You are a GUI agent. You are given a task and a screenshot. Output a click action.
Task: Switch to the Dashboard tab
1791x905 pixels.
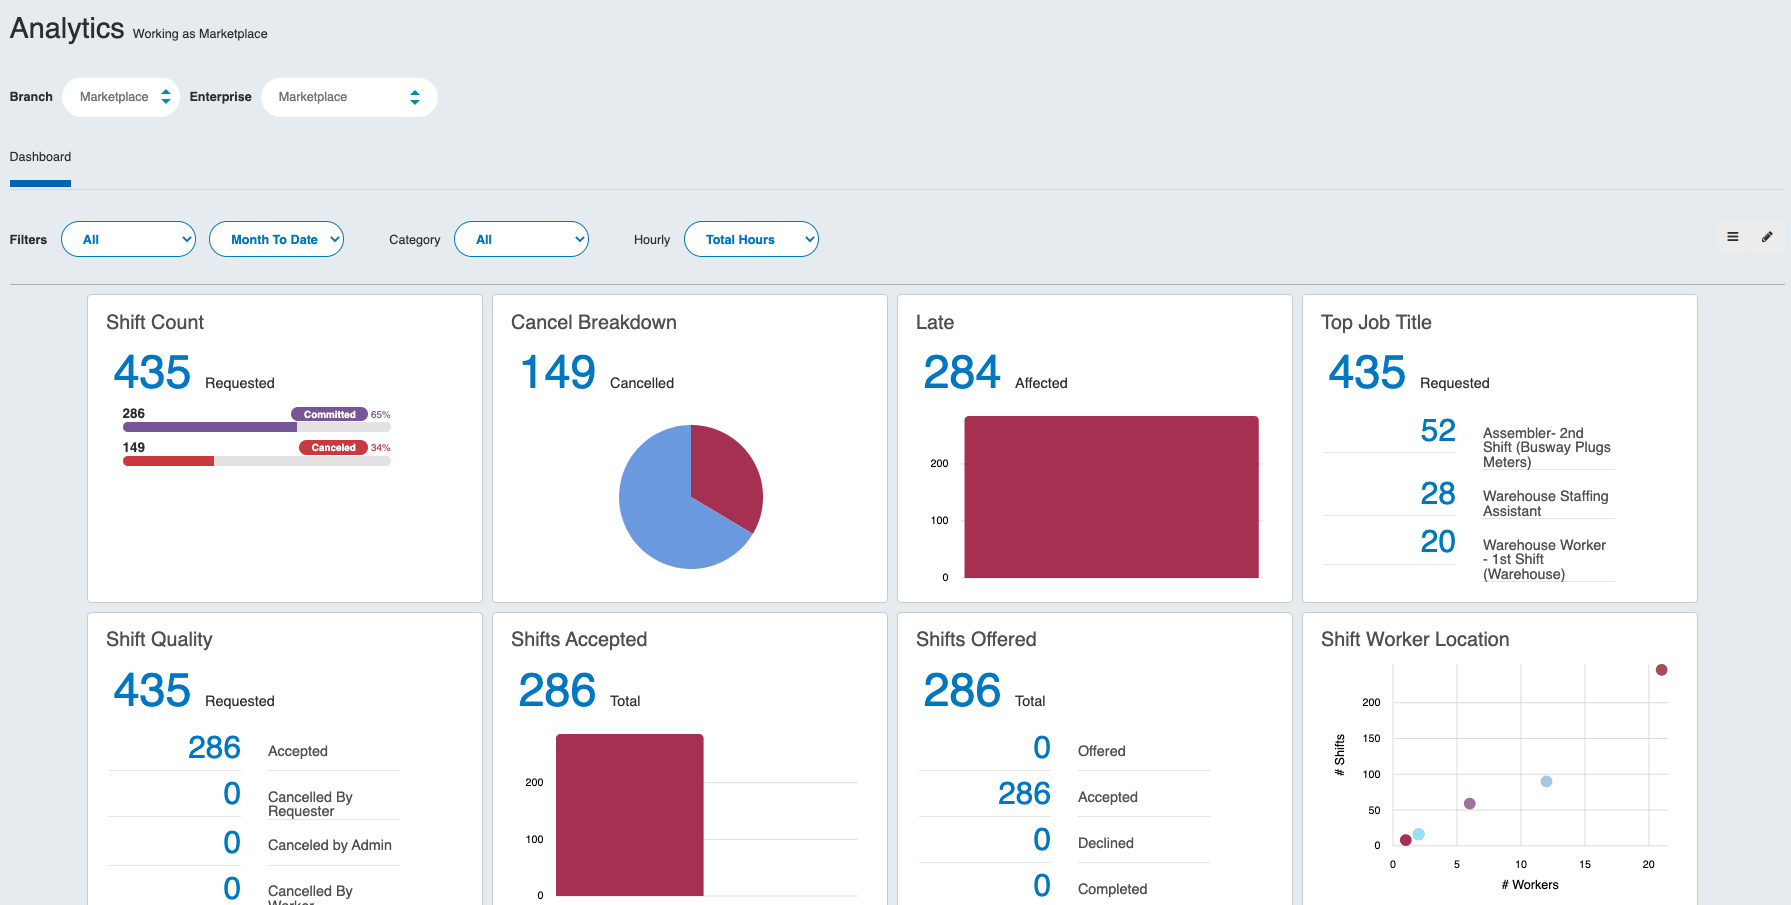pyautogui.click(x=40, y=157)
